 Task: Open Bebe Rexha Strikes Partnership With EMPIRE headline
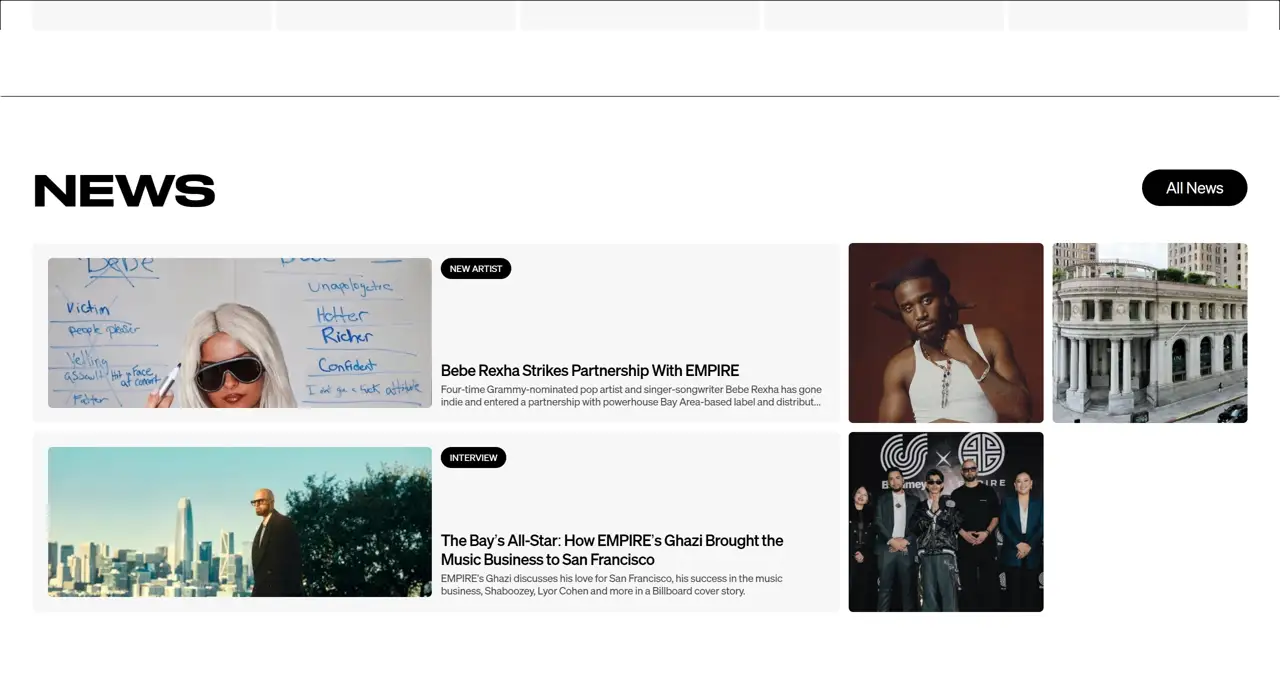590,371
